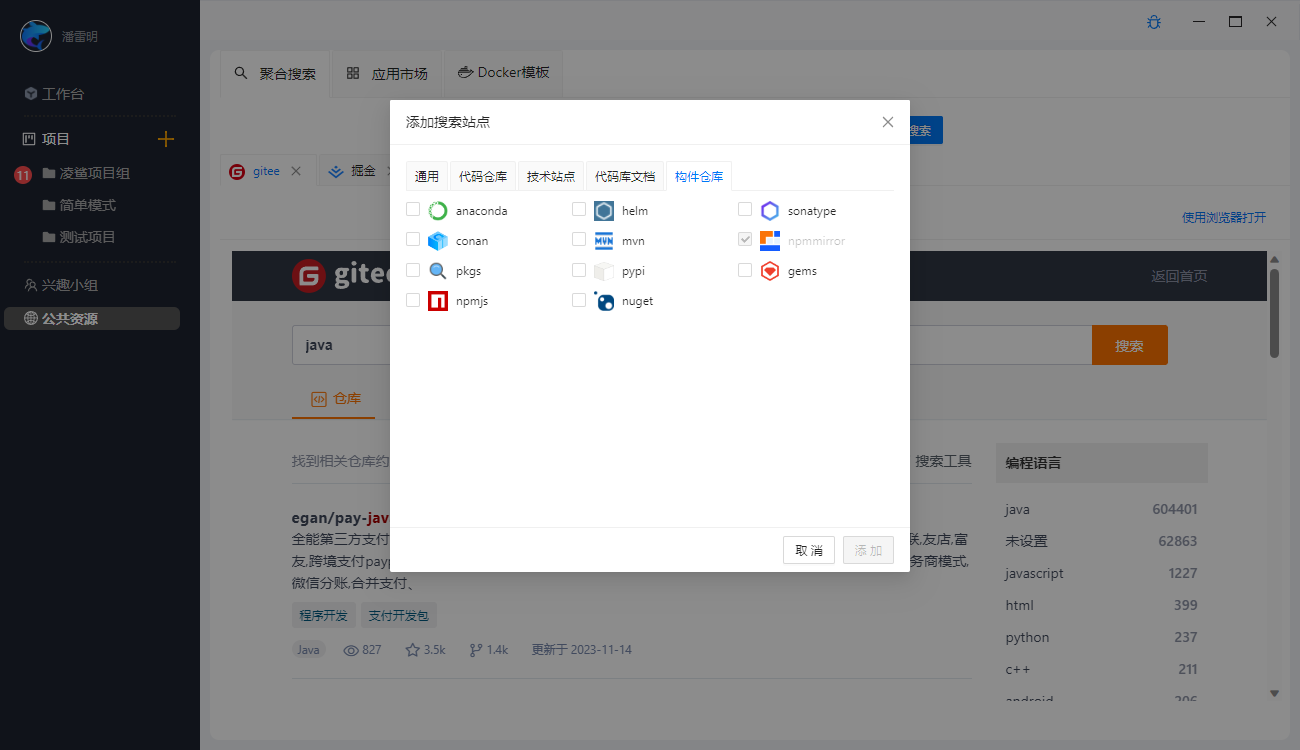Click the bug debug icon in title bar

point(1154,22)
